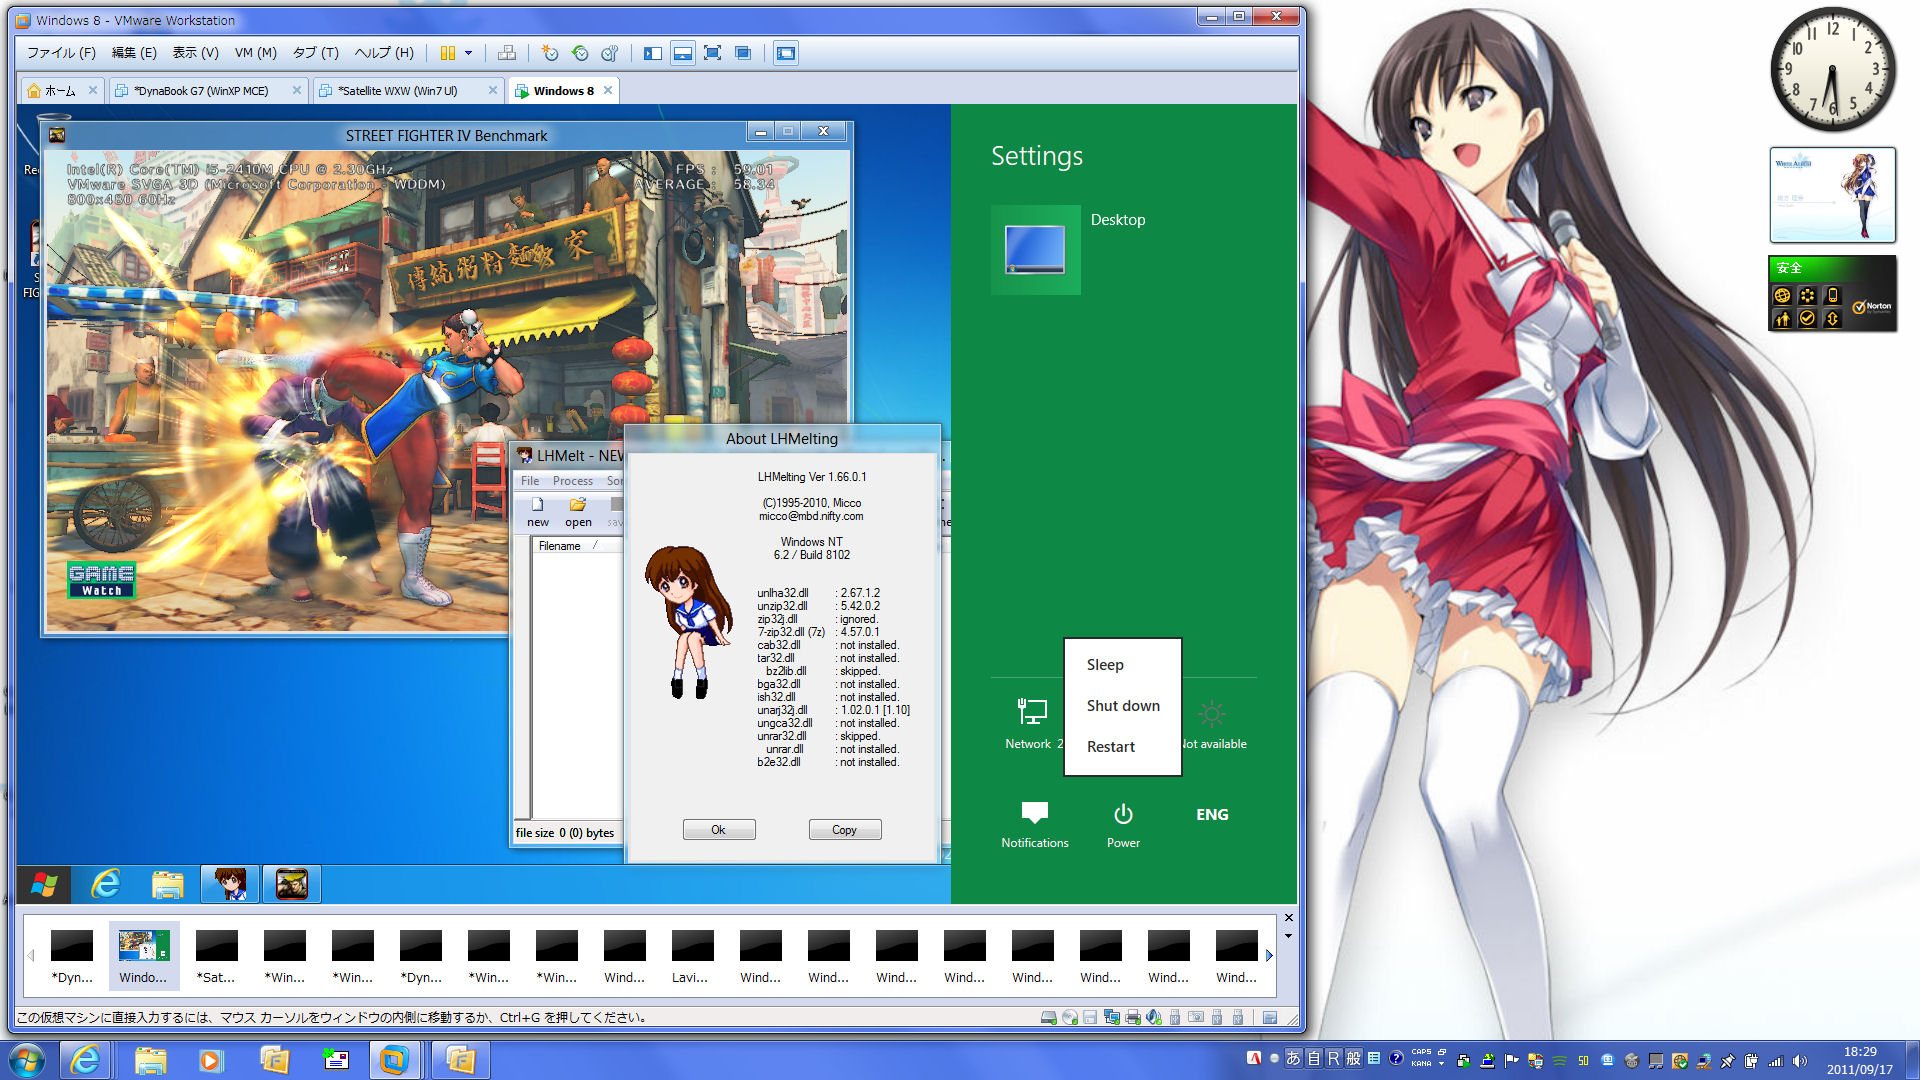Switch to the Satellite WXW (Win7 Ul) tab
The width and height of the screenshot is (1920, 1080).
point(398,91)
